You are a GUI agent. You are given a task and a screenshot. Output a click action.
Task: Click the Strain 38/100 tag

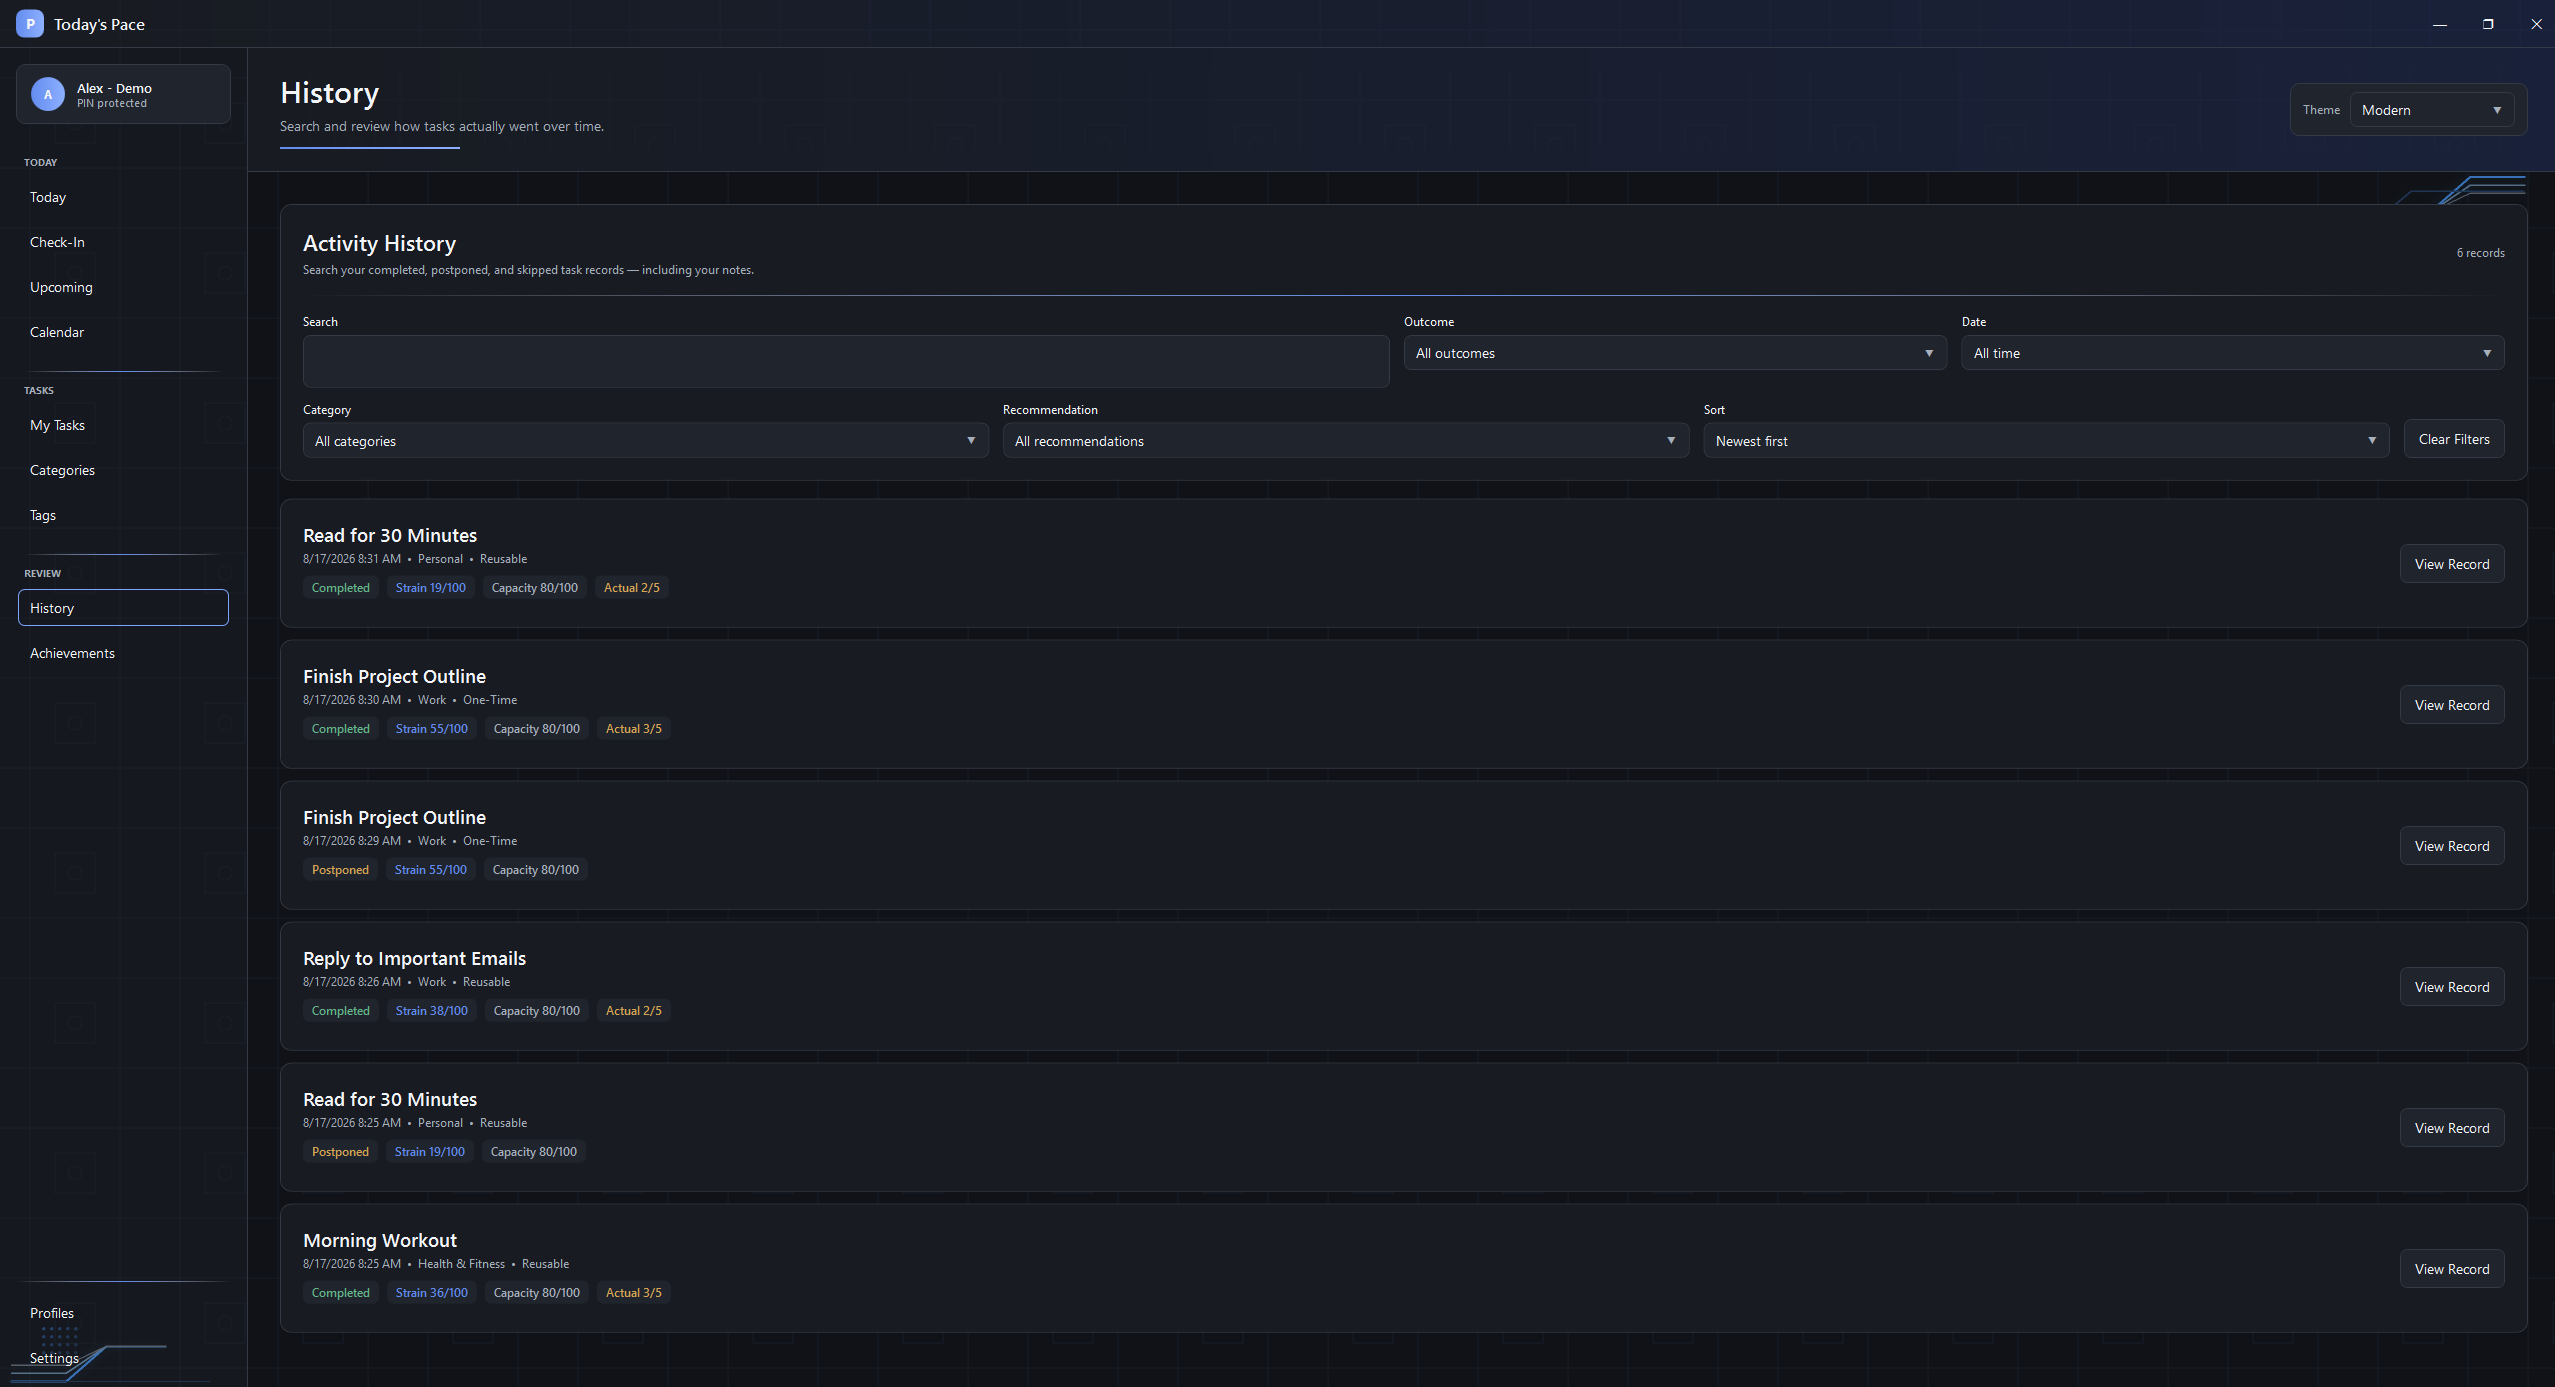tap(432, 1011)
